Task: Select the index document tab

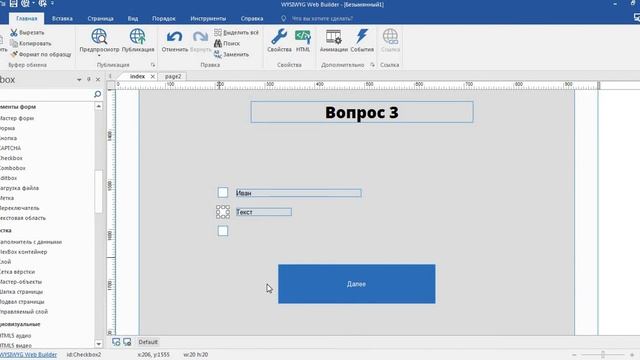Action: (x=137, y=76)
